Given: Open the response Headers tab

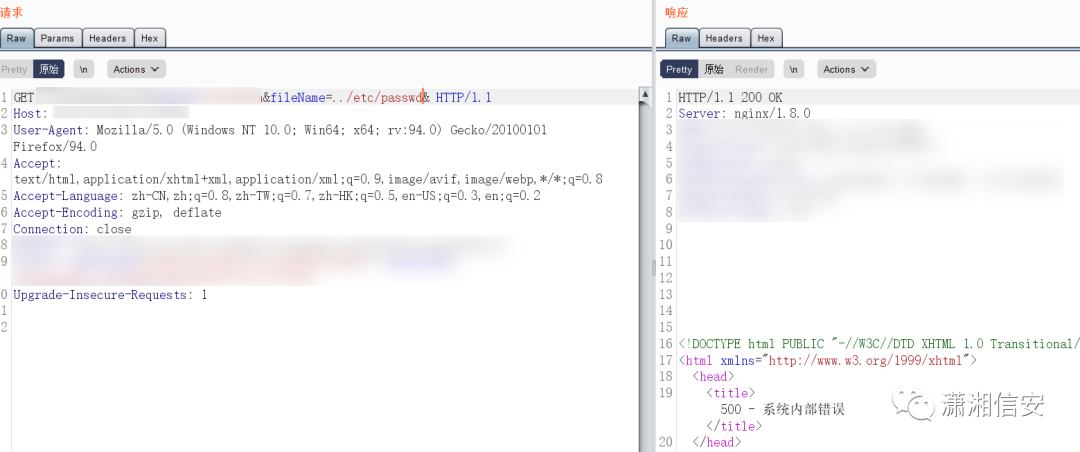Looking at the screenshot, I should tap(724, 39).
